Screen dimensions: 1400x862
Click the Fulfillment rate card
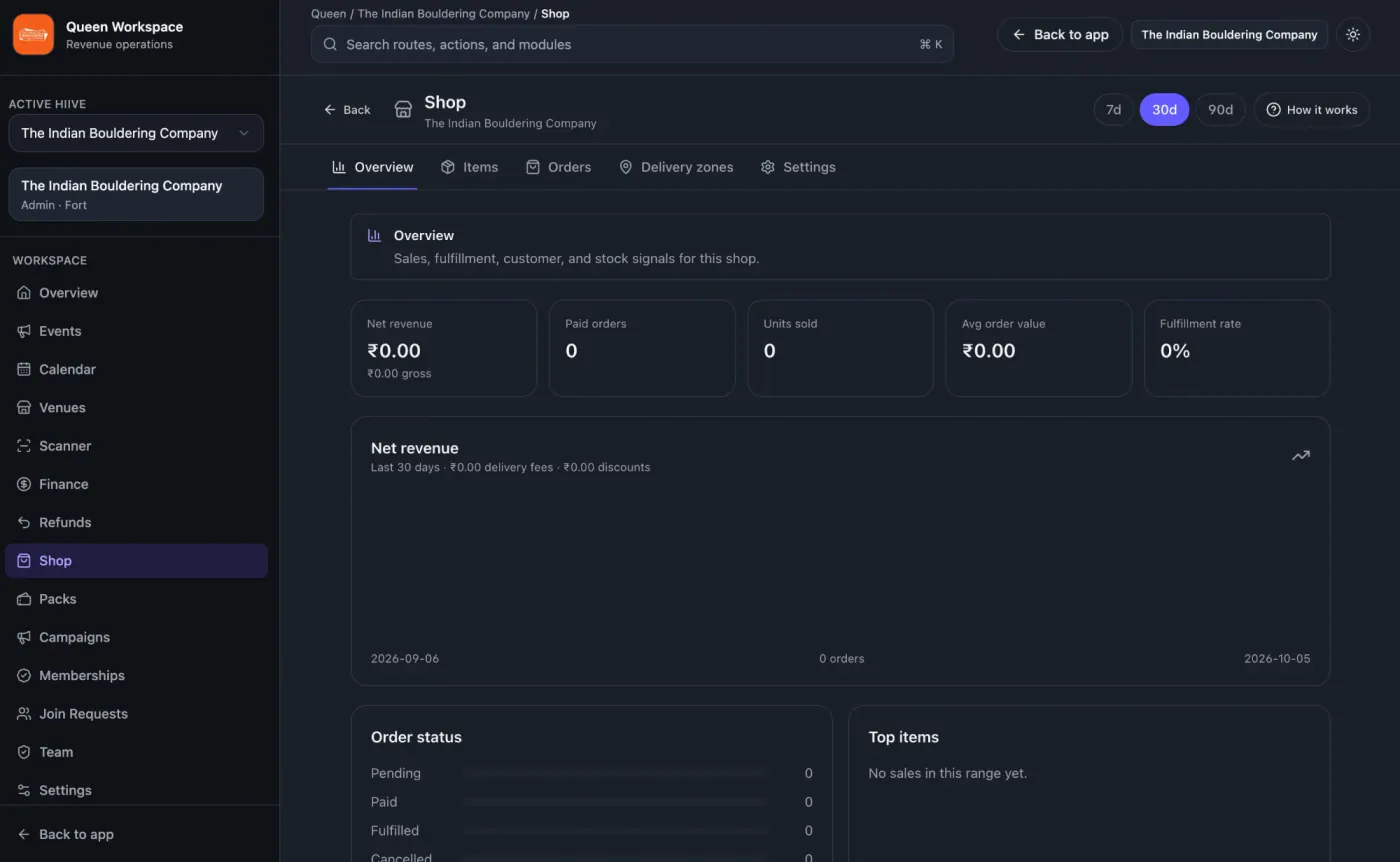(1237, 348)
